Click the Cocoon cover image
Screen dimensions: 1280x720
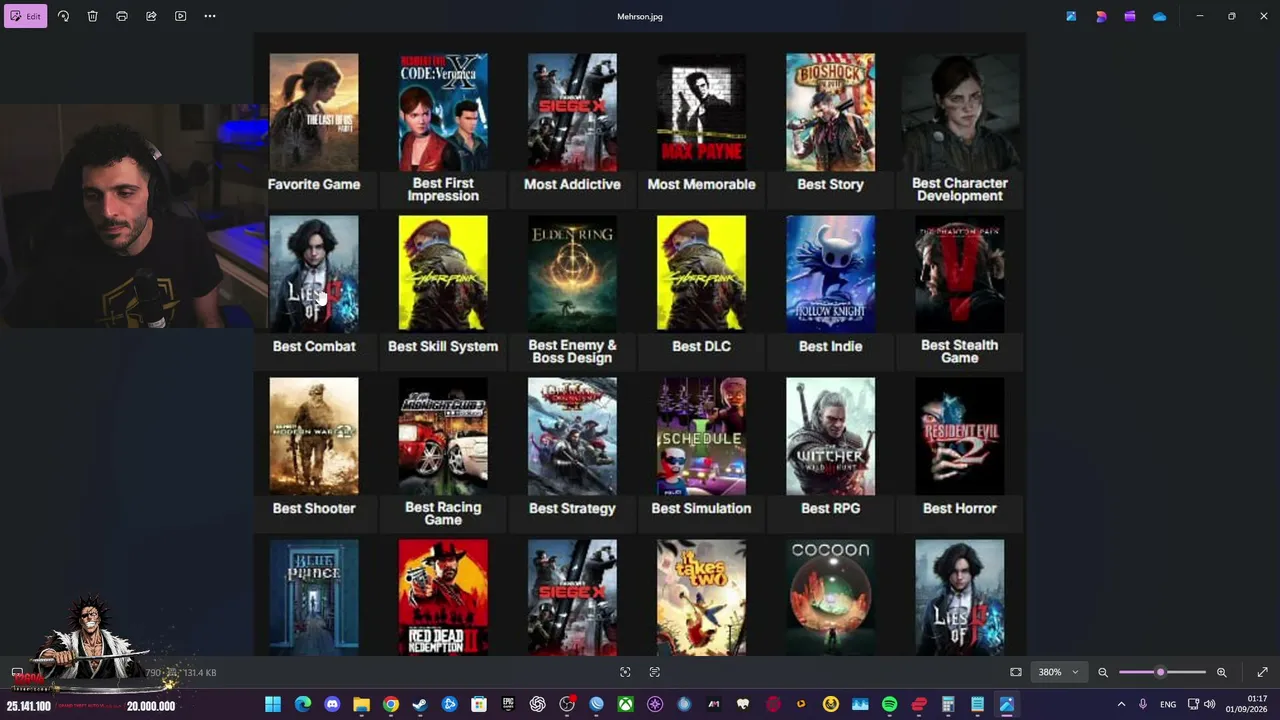(830, 597)
